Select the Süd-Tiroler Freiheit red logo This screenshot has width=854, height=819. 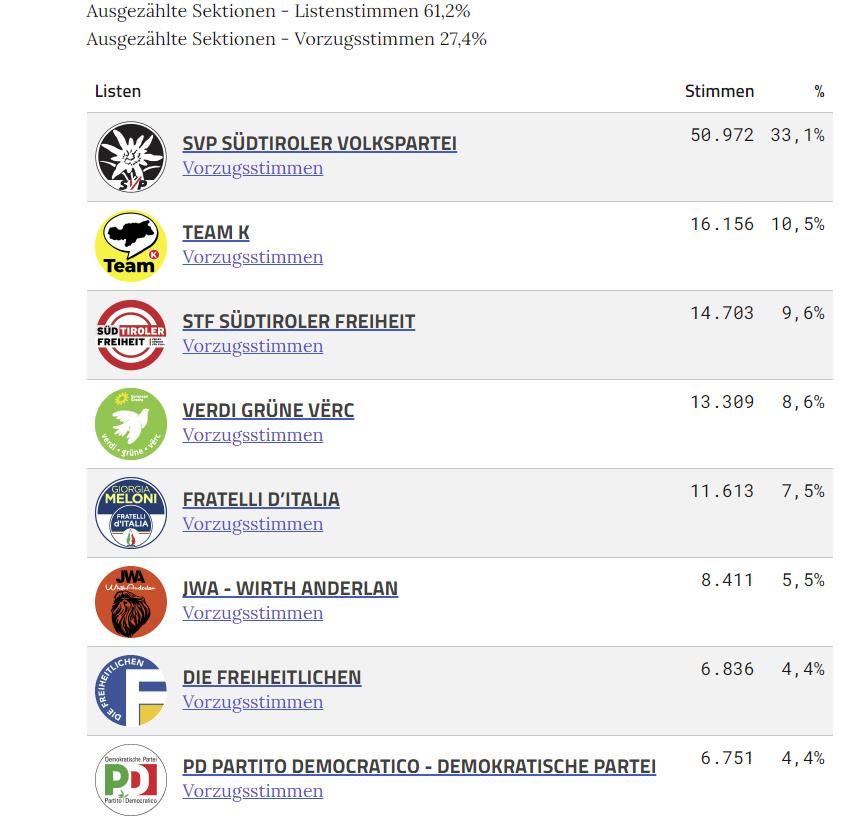(x=131, y=335)
